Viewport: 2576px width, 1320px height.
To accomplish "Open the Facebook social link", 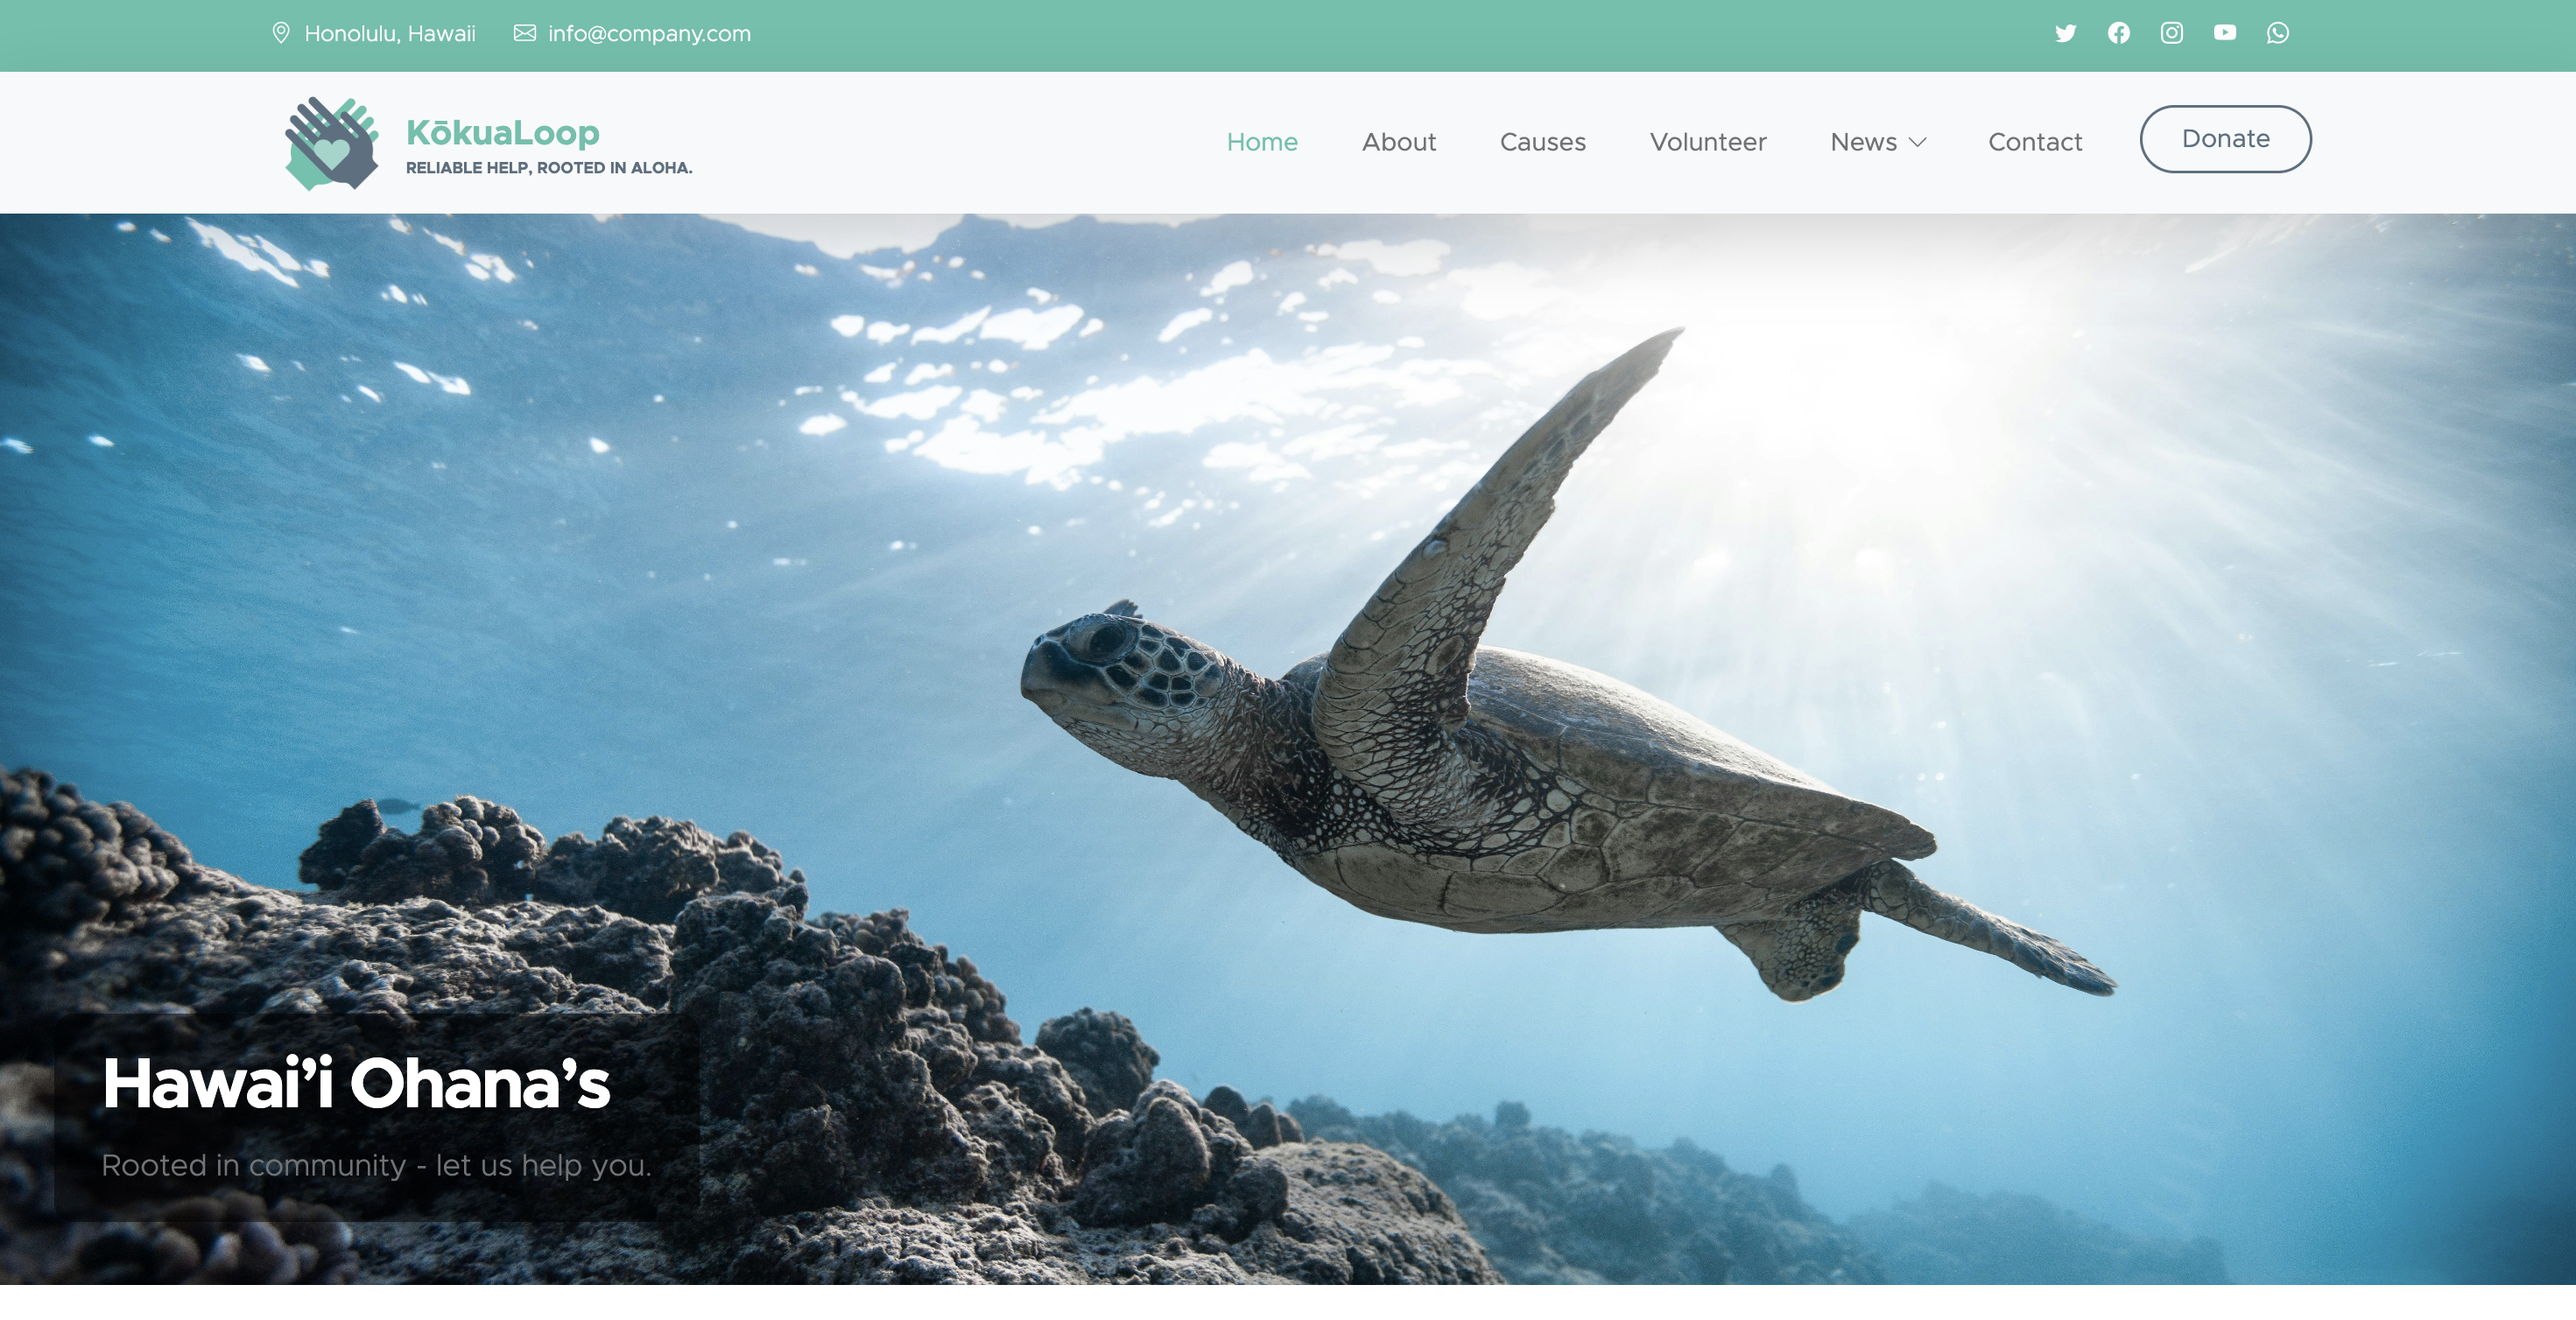I will click(2118, 33).
